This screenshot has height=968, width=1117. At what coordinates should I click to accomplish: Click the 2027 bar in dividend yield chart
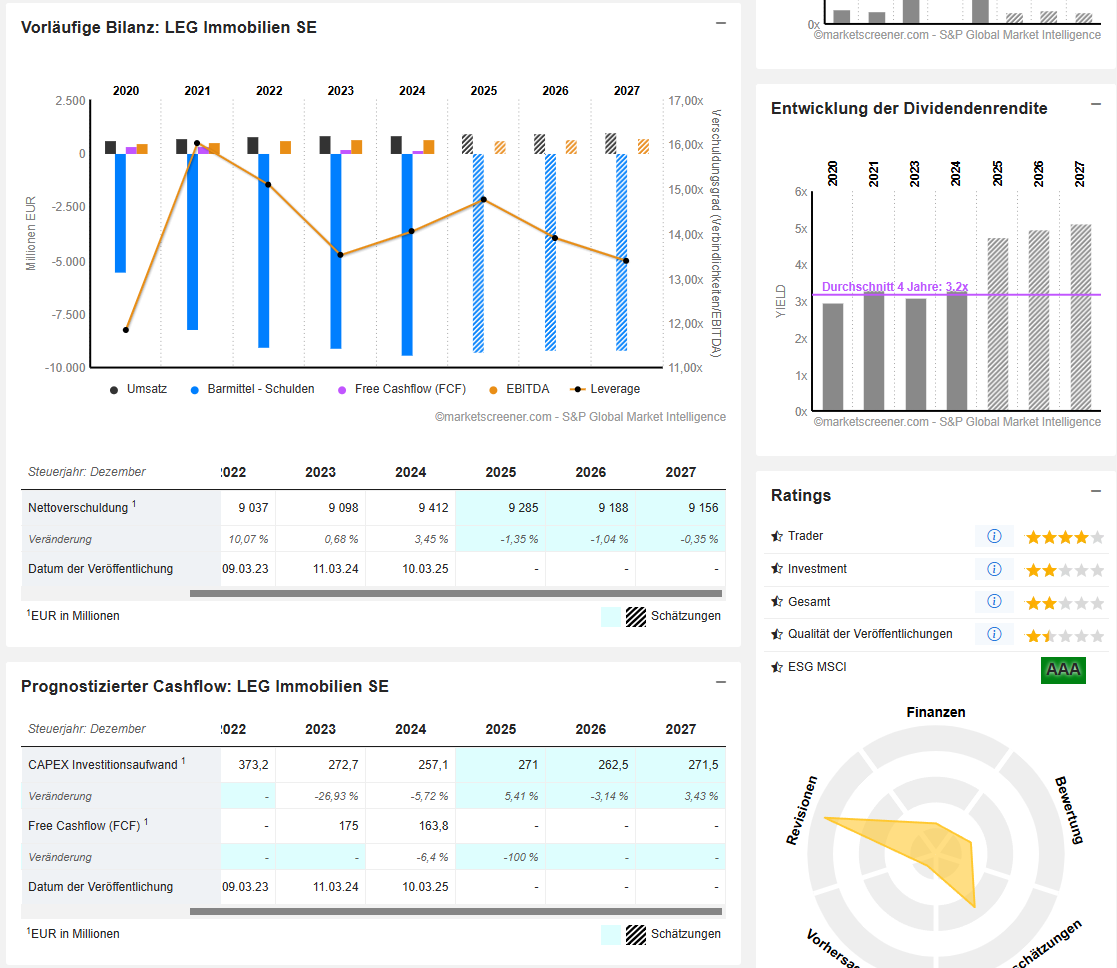[x=1080, y=317]
